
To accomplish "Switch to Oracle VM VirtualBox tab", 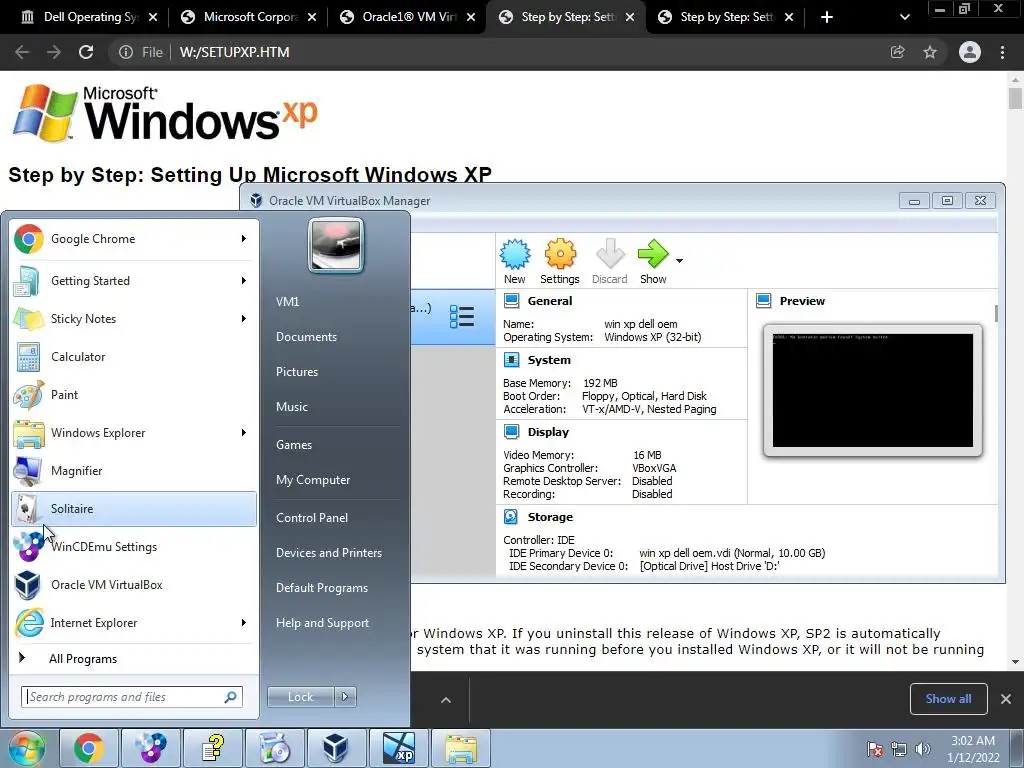I will 406,17.
